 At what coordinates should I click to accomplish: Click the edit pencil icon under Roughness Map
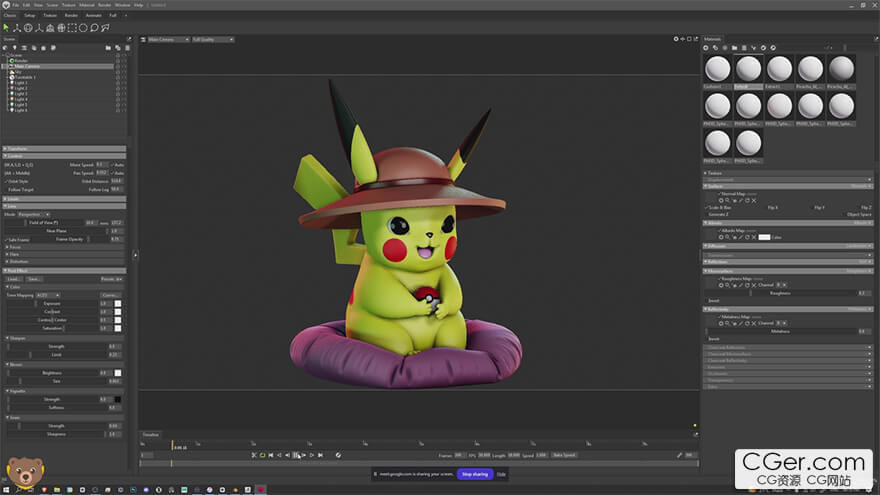click(741, 285)
